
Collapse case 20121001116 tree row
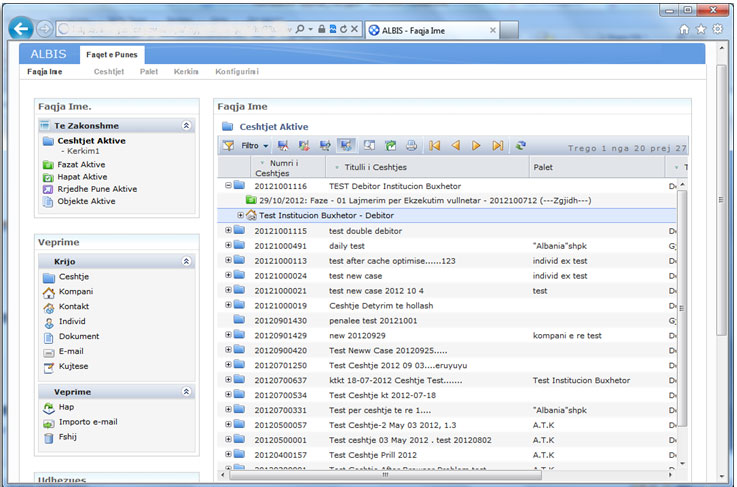click(228, 186)
